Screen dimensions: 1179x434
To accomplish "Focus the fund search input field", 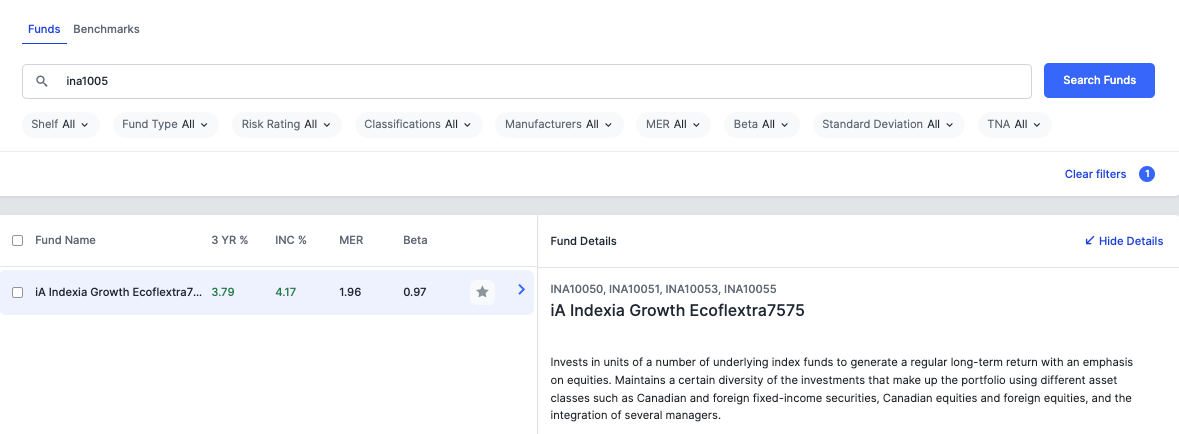I will (x=526, y=81).
